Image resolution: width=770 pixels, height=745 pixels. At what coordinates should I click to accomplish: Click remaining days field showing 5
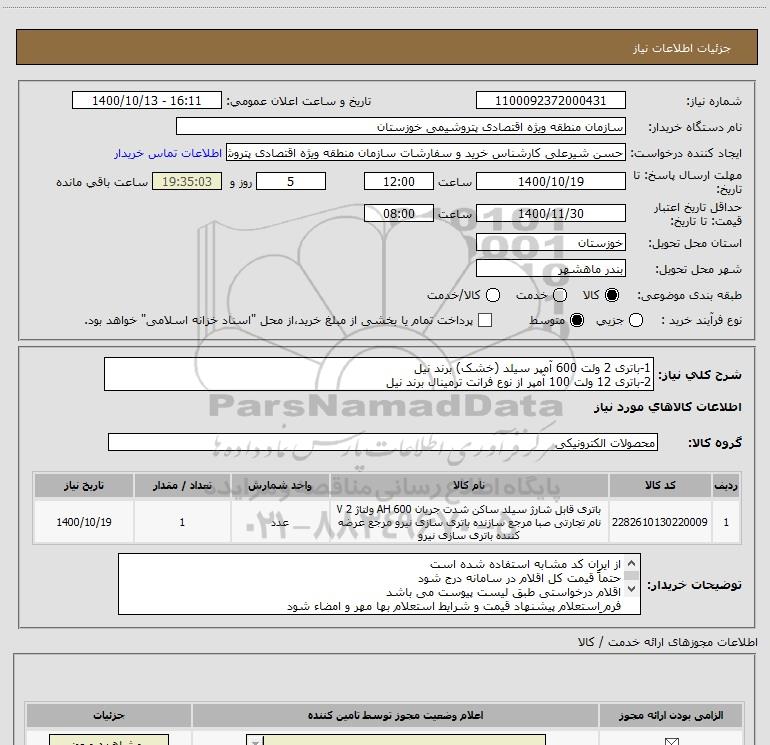click(x=291, y=181)
